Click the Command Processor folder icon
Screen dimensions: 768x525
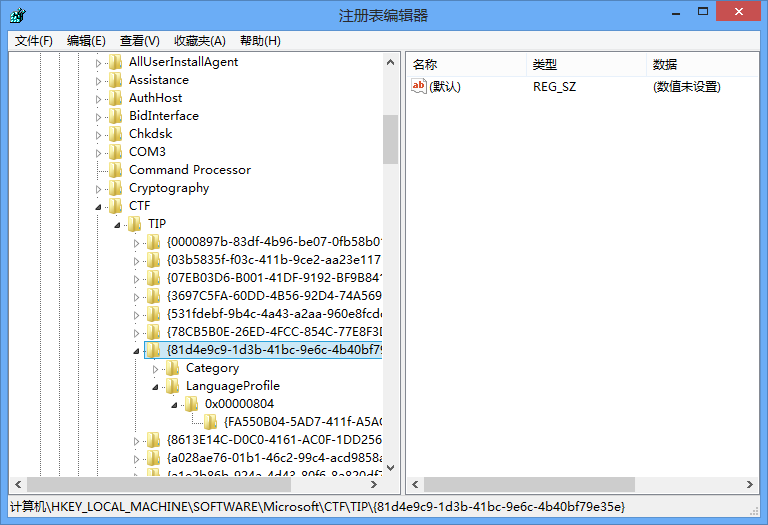click(116, 170)
